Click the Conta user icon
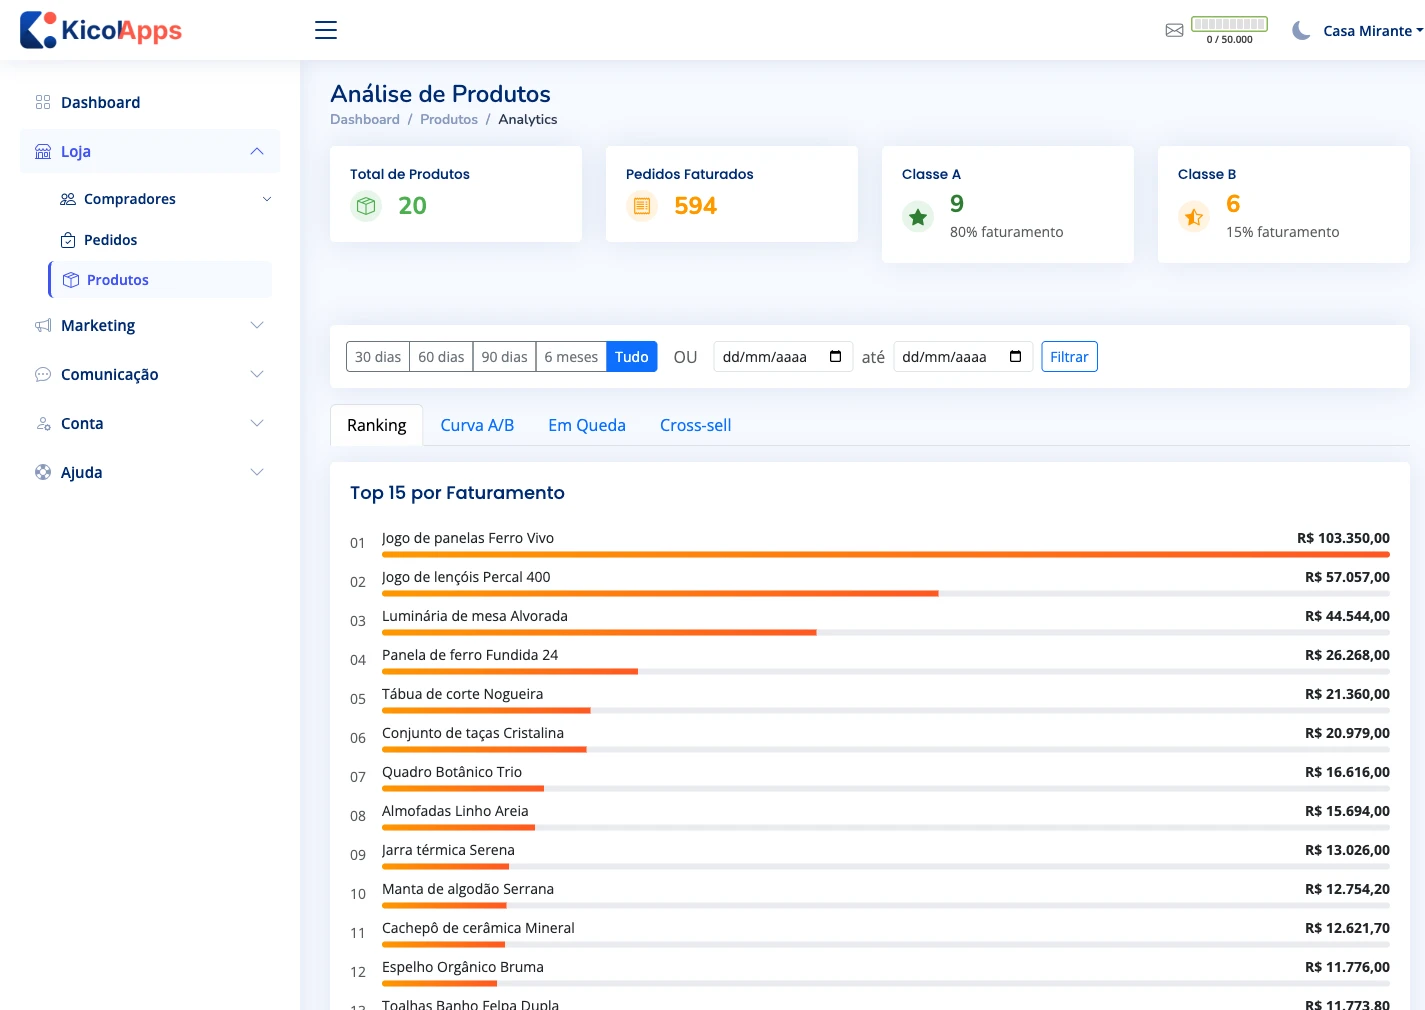The width and height of the screenshot is (1425, 1010). click(x=43, y=423)
